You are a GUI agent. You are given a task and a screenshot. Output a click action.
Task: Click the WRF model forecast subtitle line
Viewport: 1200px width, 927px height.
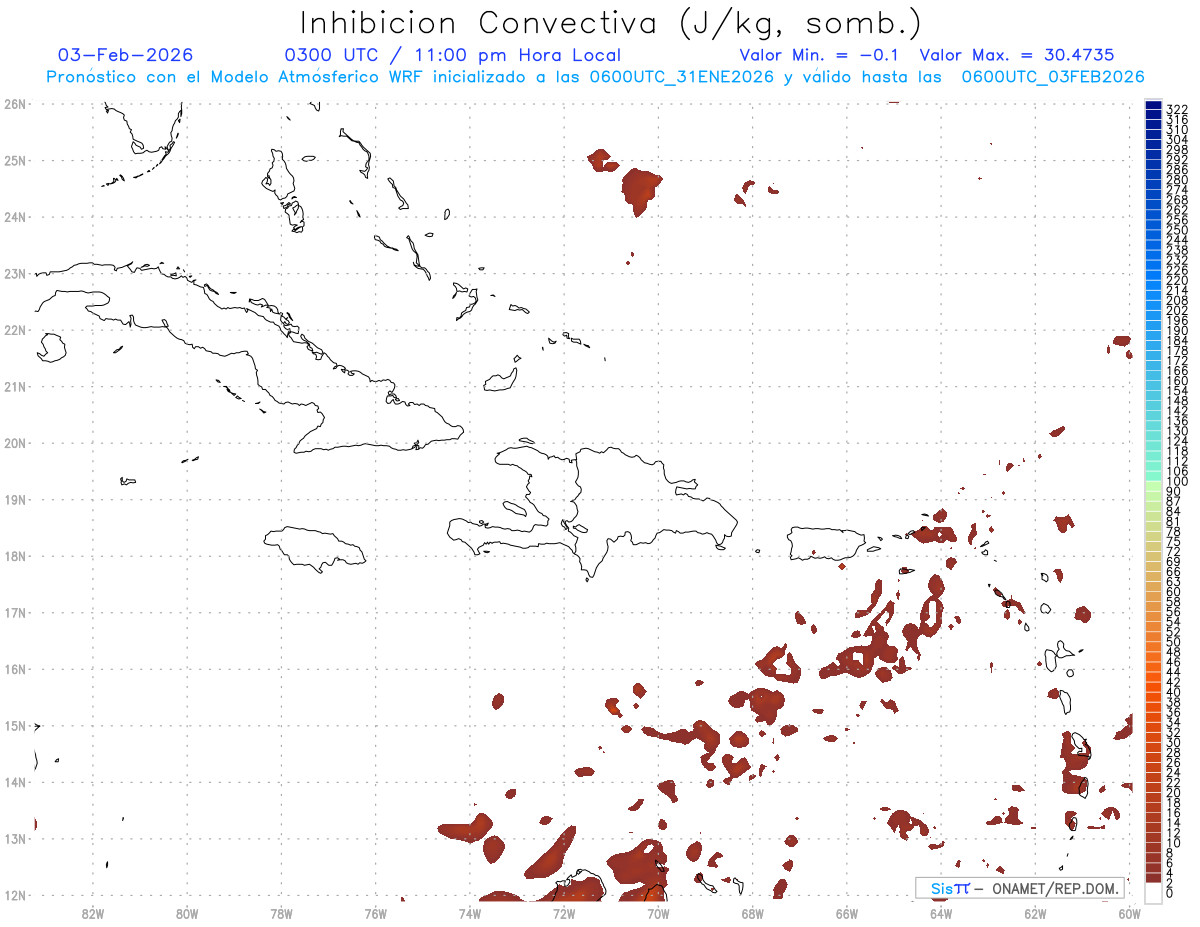click(x=595, y=77)
